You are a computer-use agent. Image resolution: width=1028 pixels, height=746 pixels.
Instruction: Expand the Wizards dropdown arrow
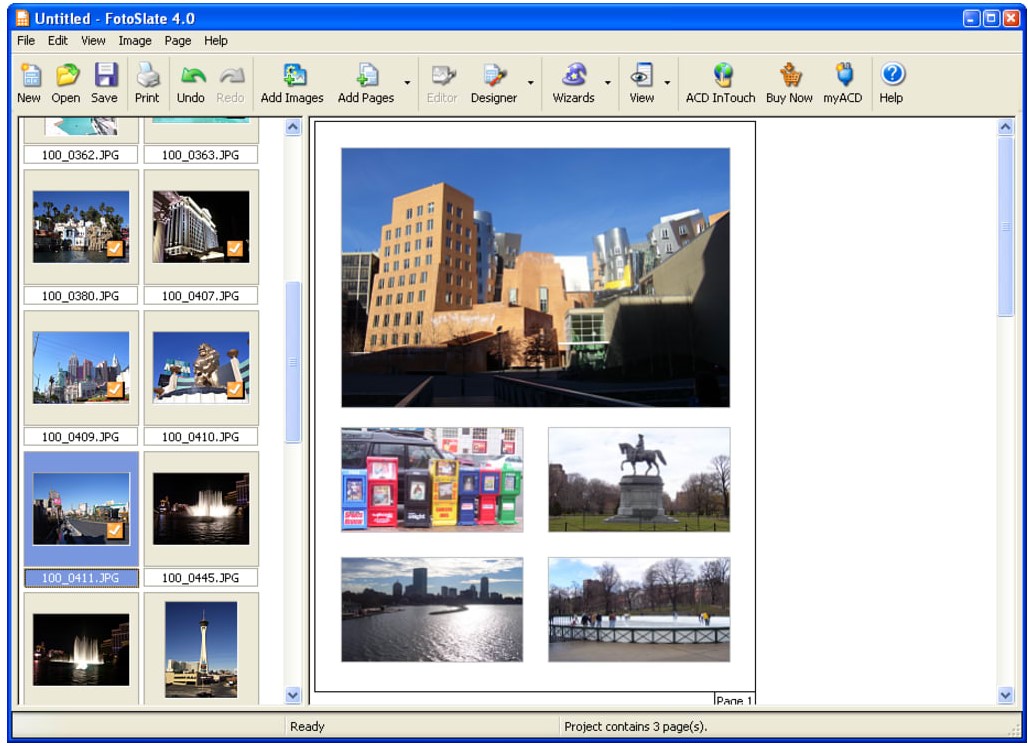click(608, 83)
